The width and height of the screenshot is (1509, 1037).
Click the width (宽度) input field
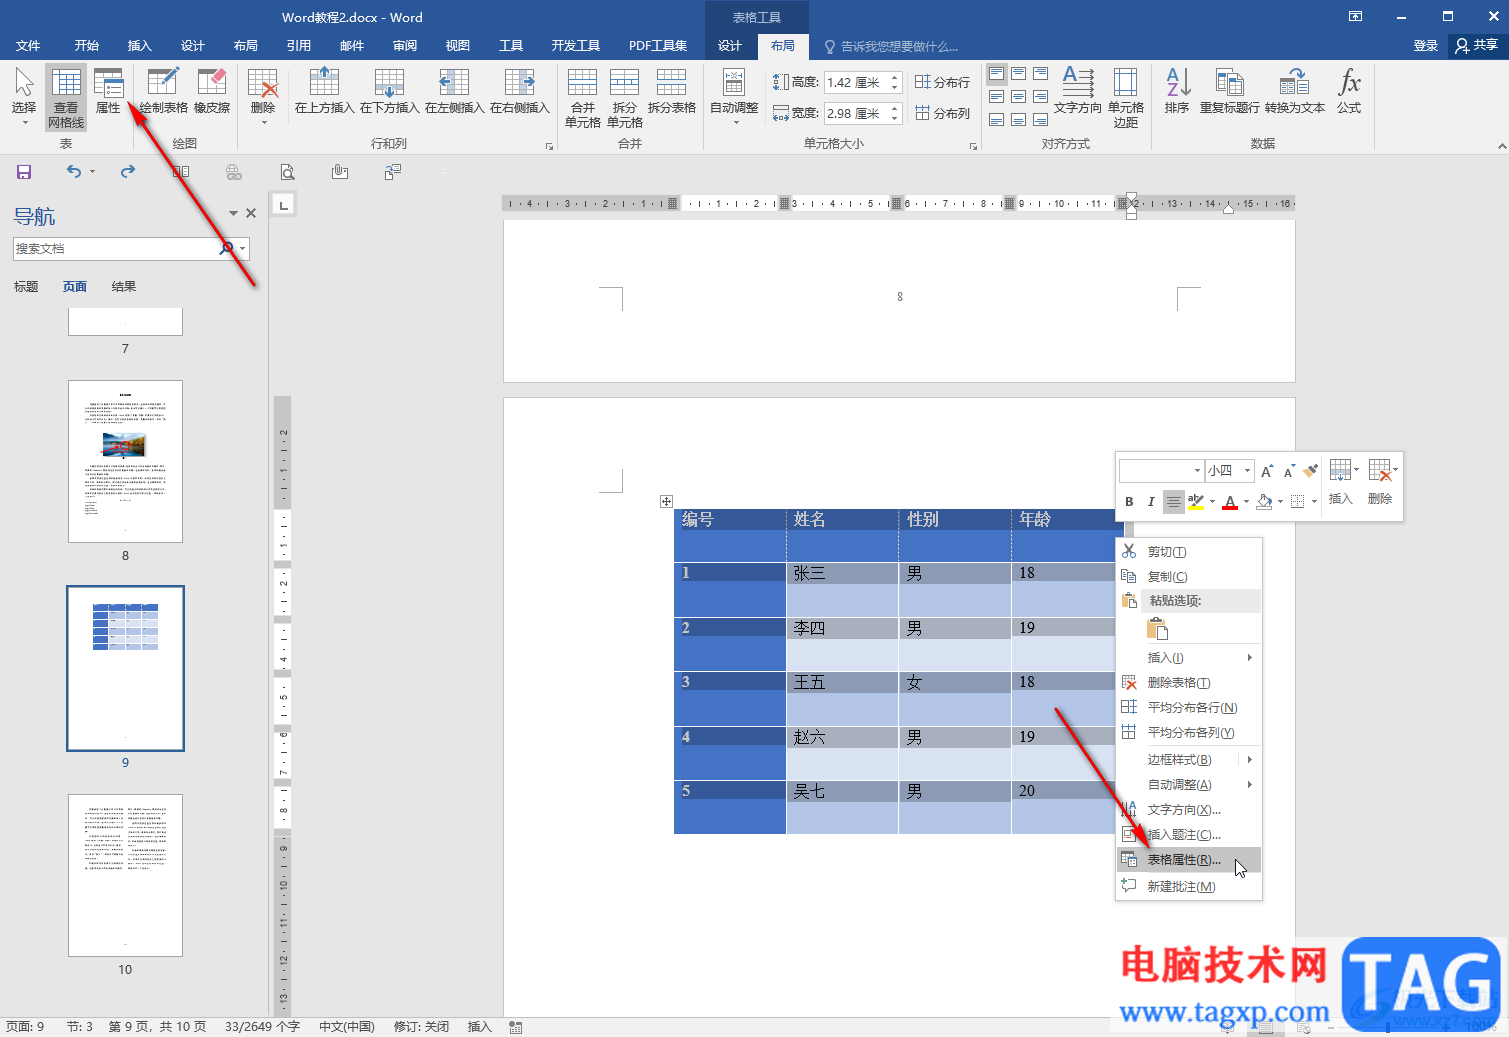[x=856, y=113]
